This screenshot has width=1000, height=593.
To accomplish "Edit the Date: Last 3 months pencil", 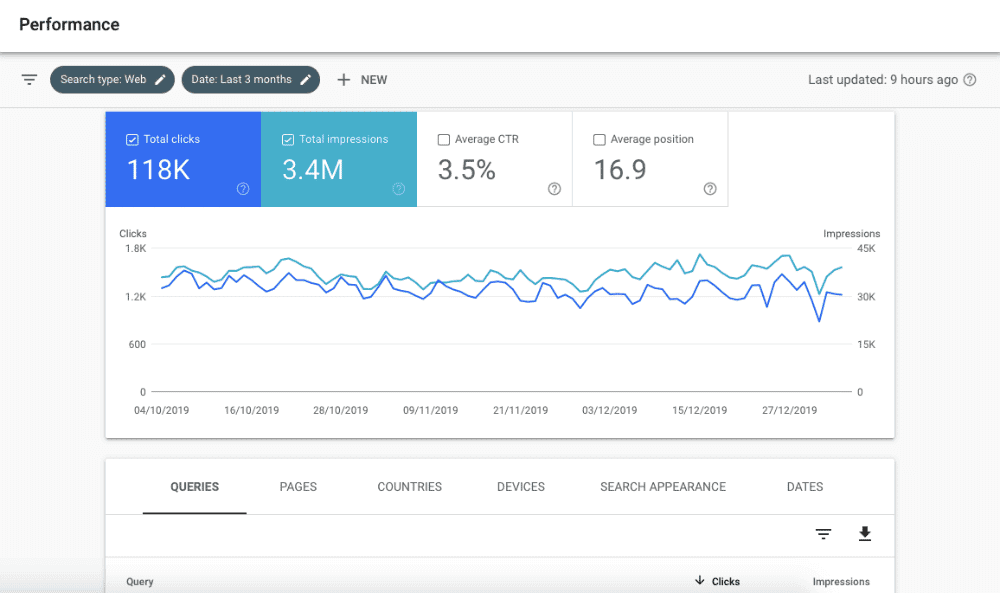I will (305, 80).
